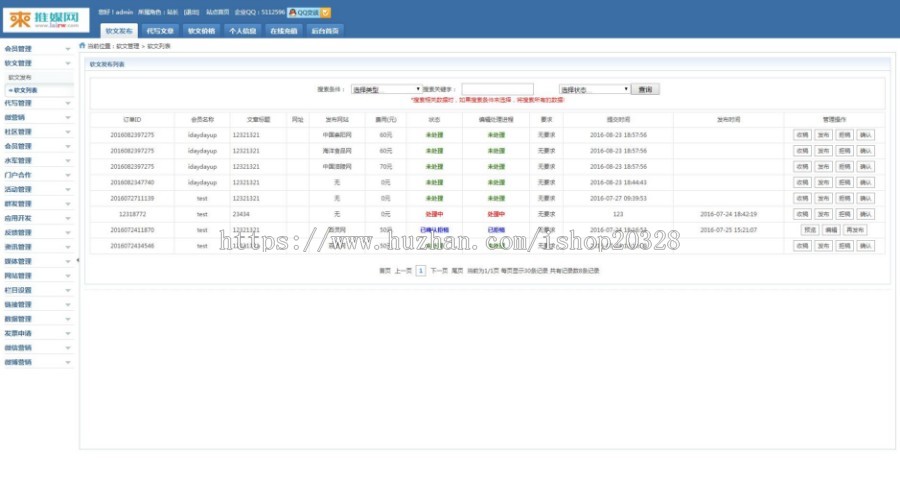Click the 尾页 pagination link
The height and width of the screenshot is (477, 900).
click(457, 270)
